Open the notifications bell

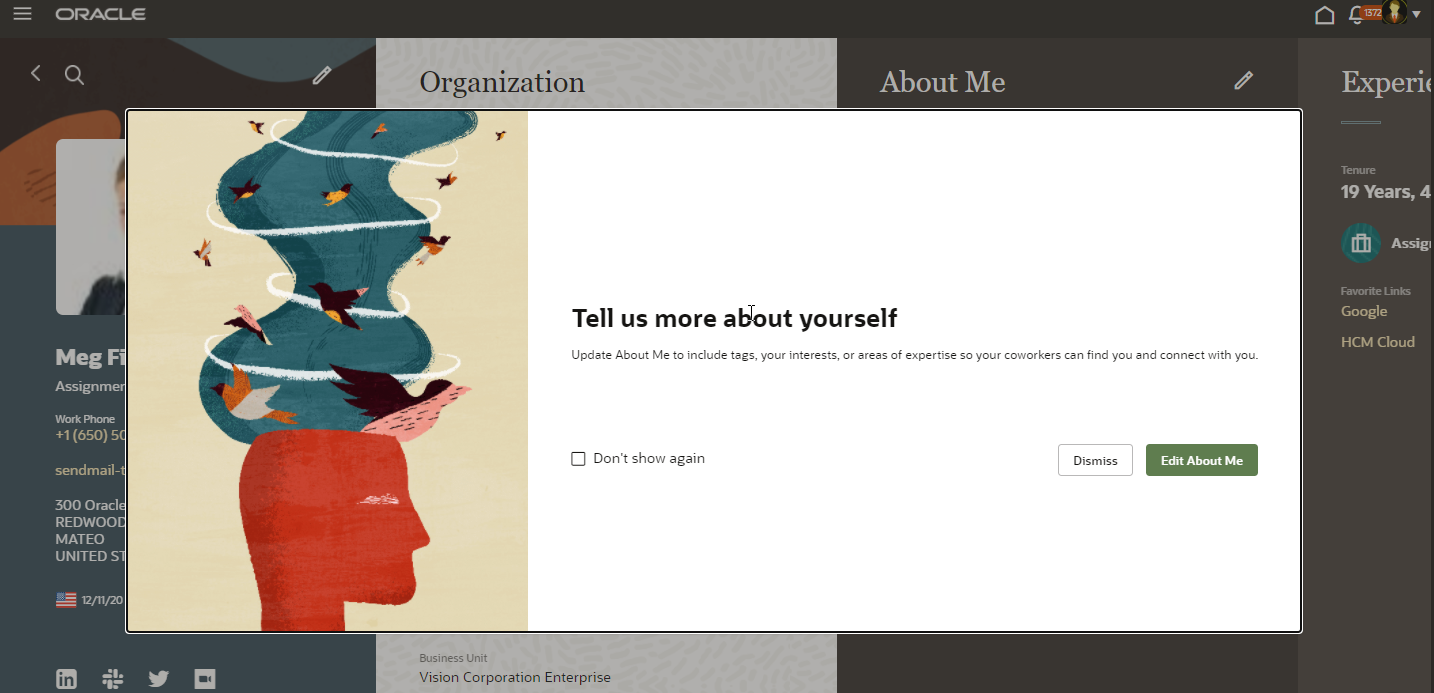click(x=1356, y=15)
